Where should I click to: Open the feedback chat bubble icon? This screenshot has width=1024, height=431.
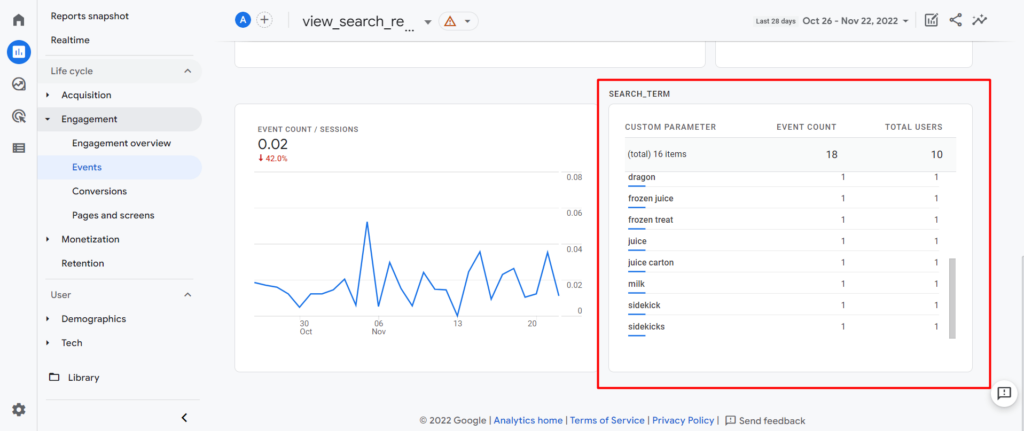(1004, 392)
